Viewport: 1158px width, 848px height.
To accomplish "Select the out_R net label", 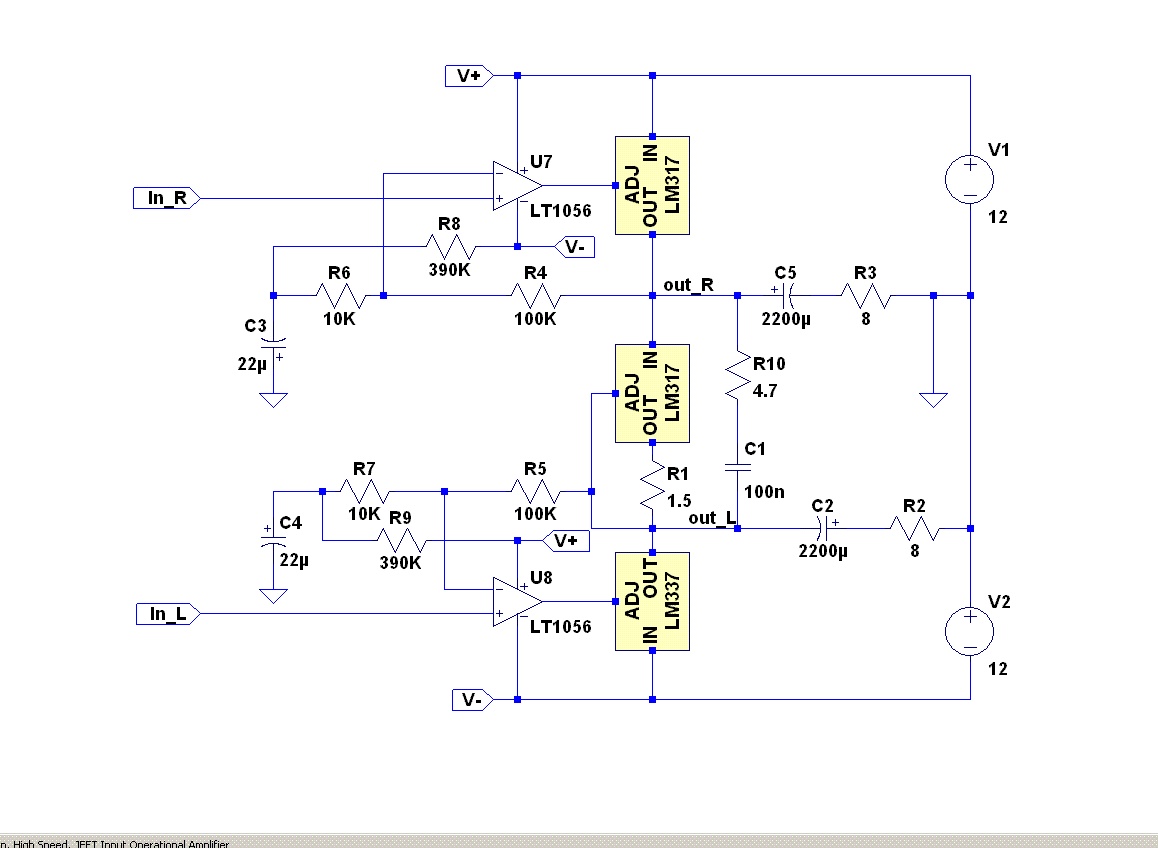I will point(688,285).
